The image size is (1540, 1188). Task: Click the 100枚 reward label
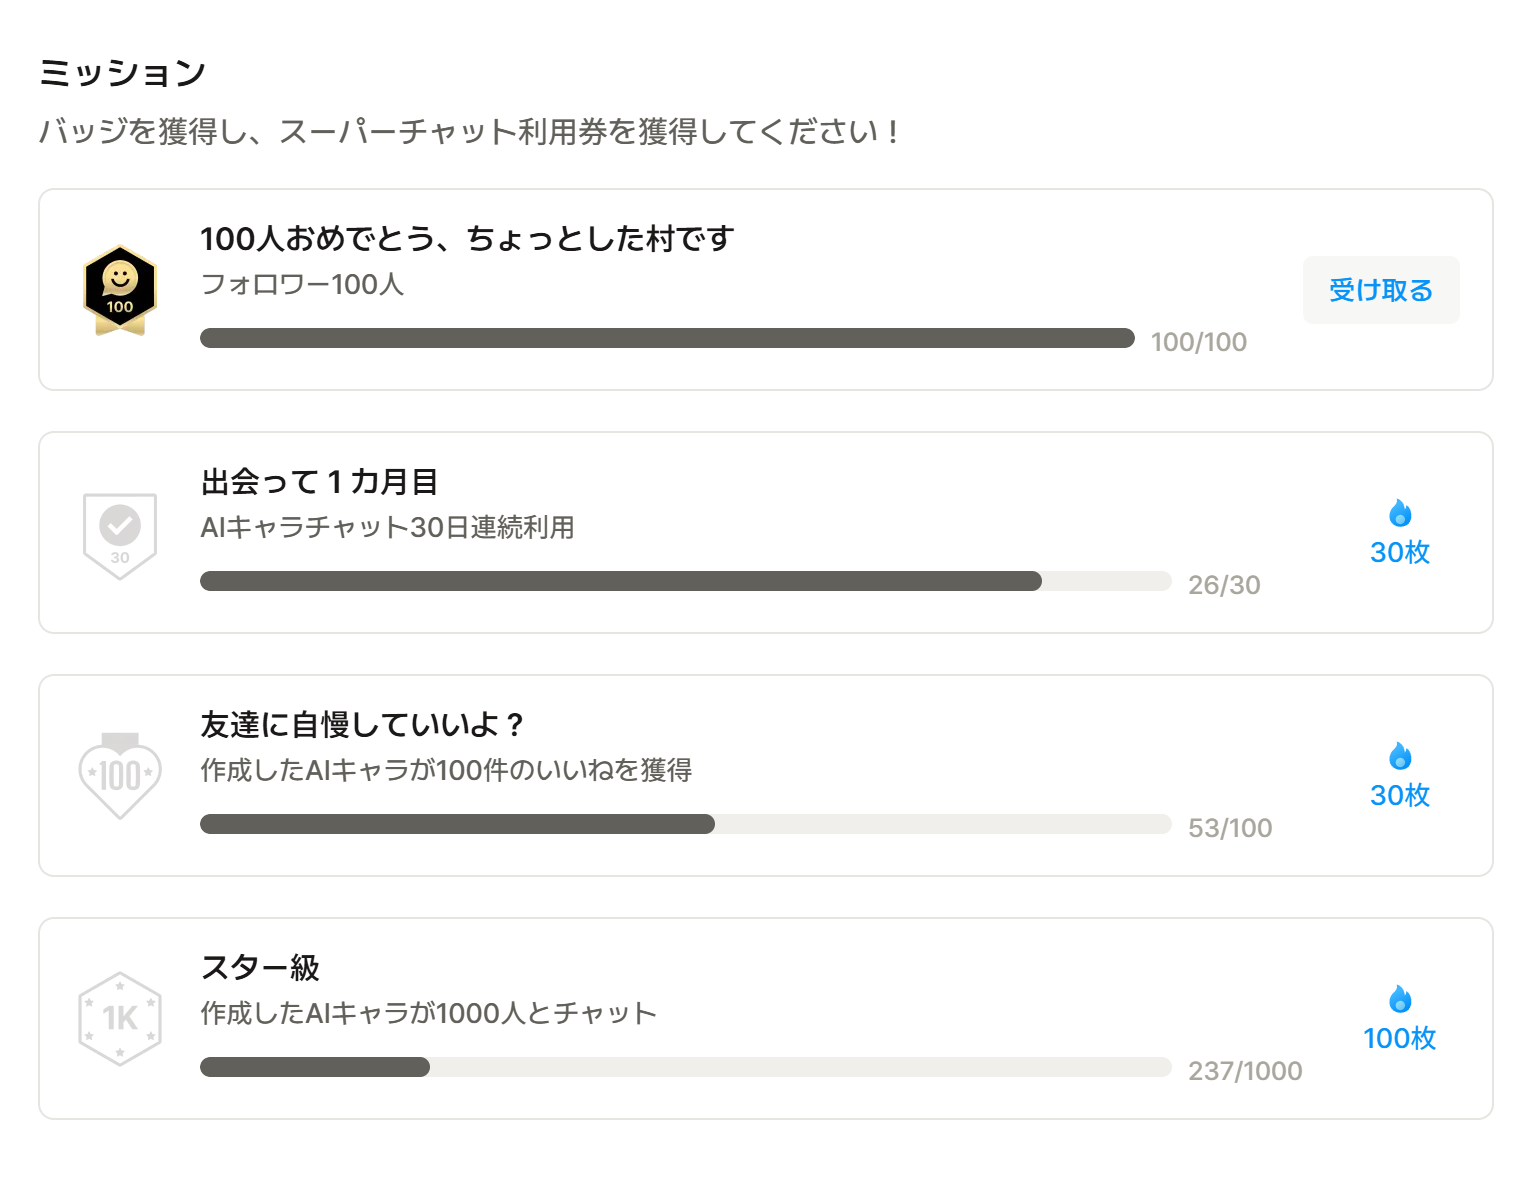(1400, 1038)
